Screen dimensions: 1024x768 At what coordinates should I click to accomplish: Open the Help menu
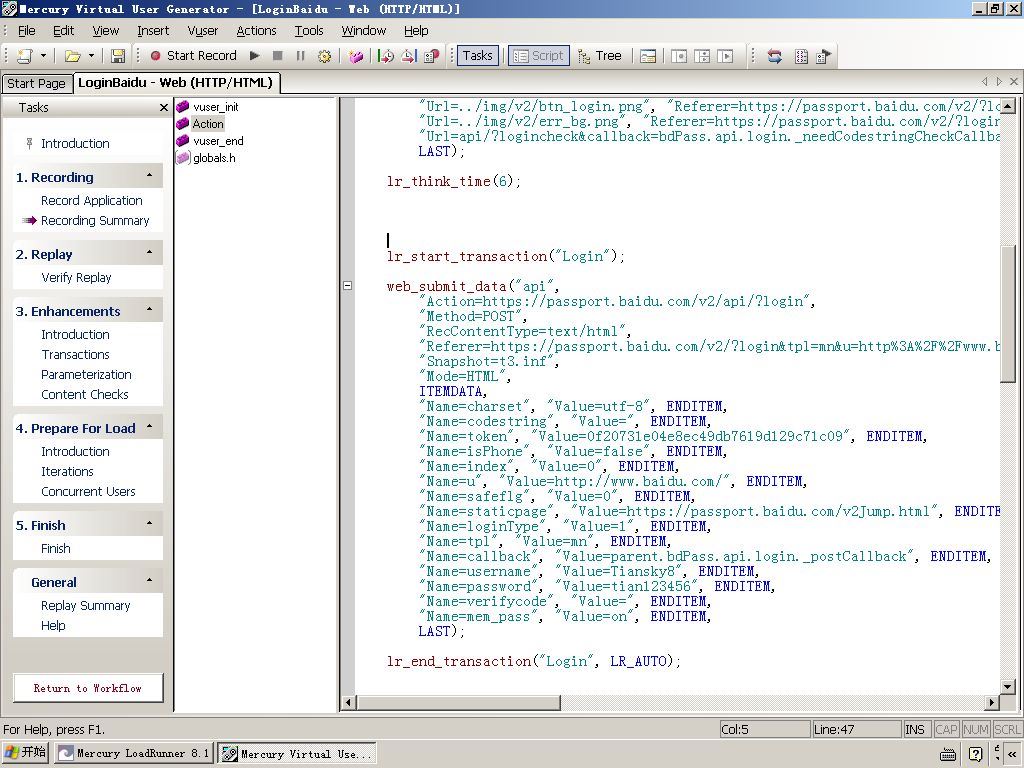(x=416, y=31)
